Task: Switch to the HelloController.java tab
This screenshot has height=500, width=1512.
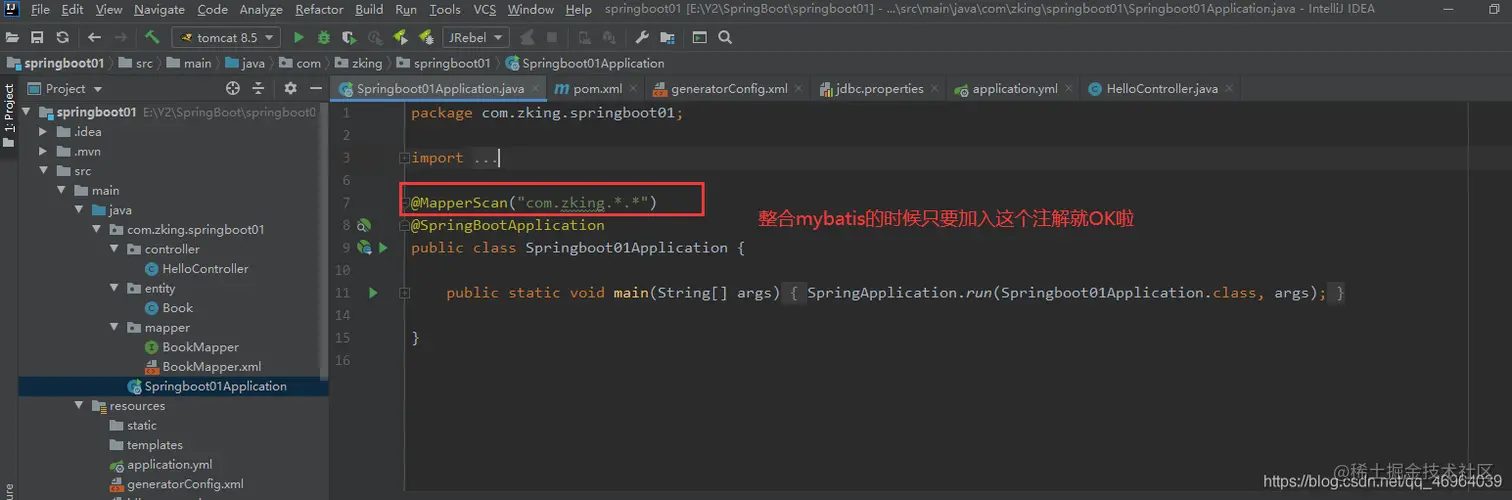Action: tap(1161, 88)
